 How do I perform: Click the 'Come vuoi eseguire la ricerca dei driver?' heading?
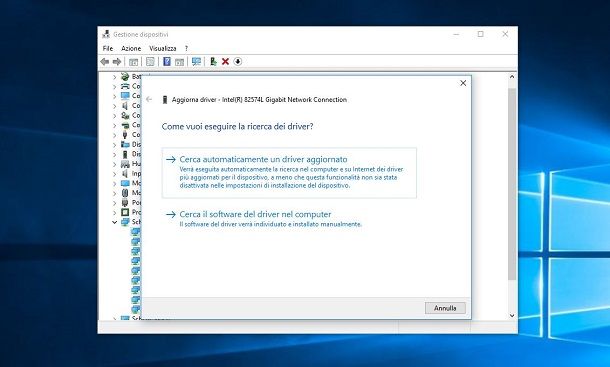click(x=237, y=126)
